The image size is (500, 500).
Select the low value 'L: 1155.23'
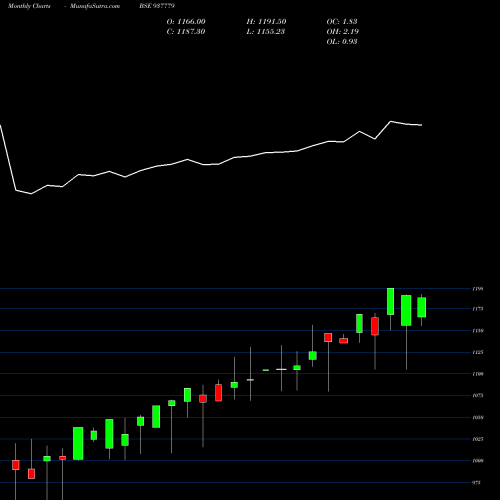pos(266,32)
